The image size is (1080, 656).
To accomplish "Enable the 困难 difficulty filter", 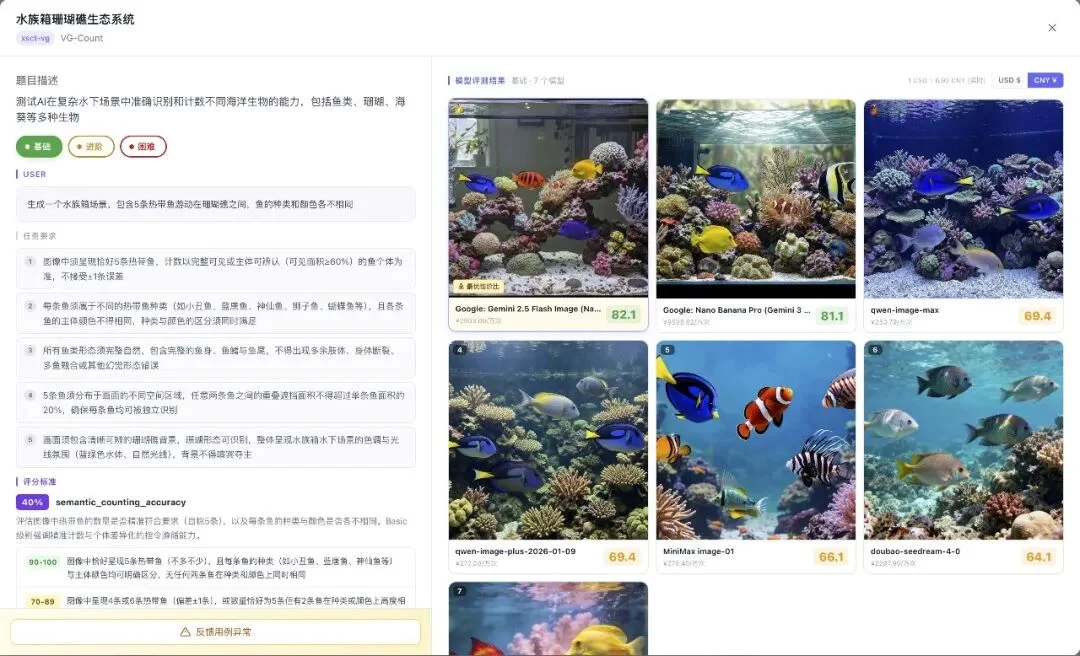I will pos(142,146).
